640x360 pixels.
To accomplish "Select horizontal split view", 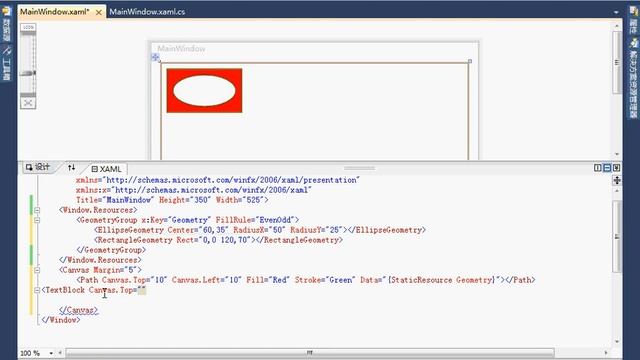I will click(607, 168).
